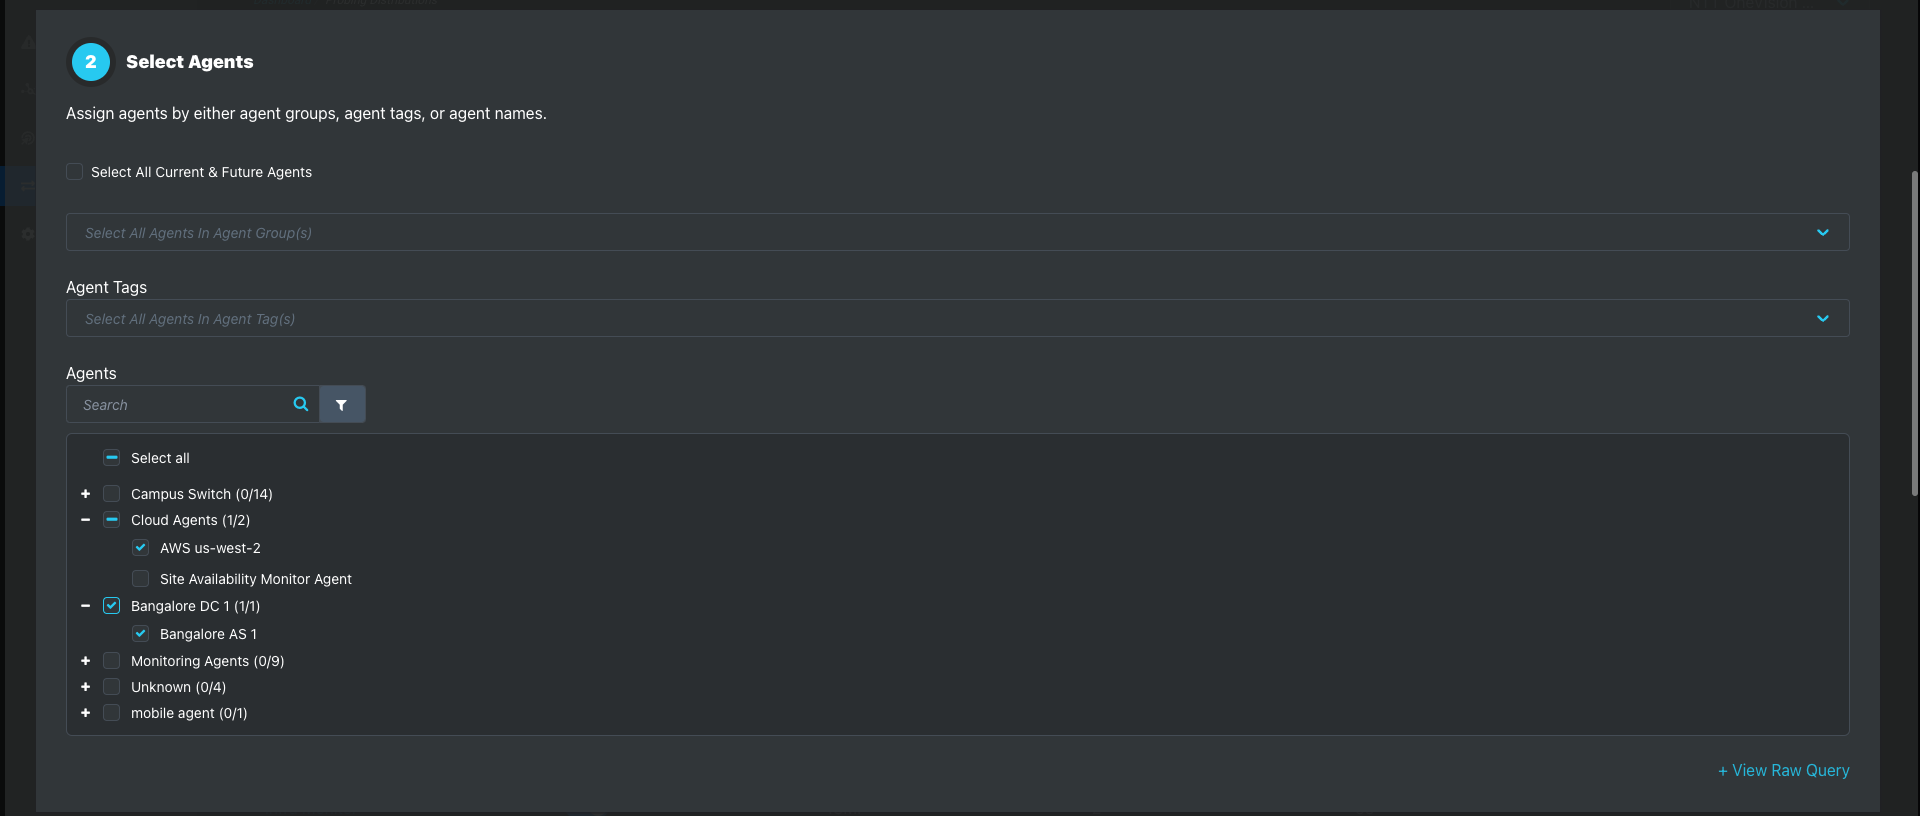The width and height of the screenshot is (1920, 816).
Task: Click the agent search magnifier icon
Action: point(301,404)
